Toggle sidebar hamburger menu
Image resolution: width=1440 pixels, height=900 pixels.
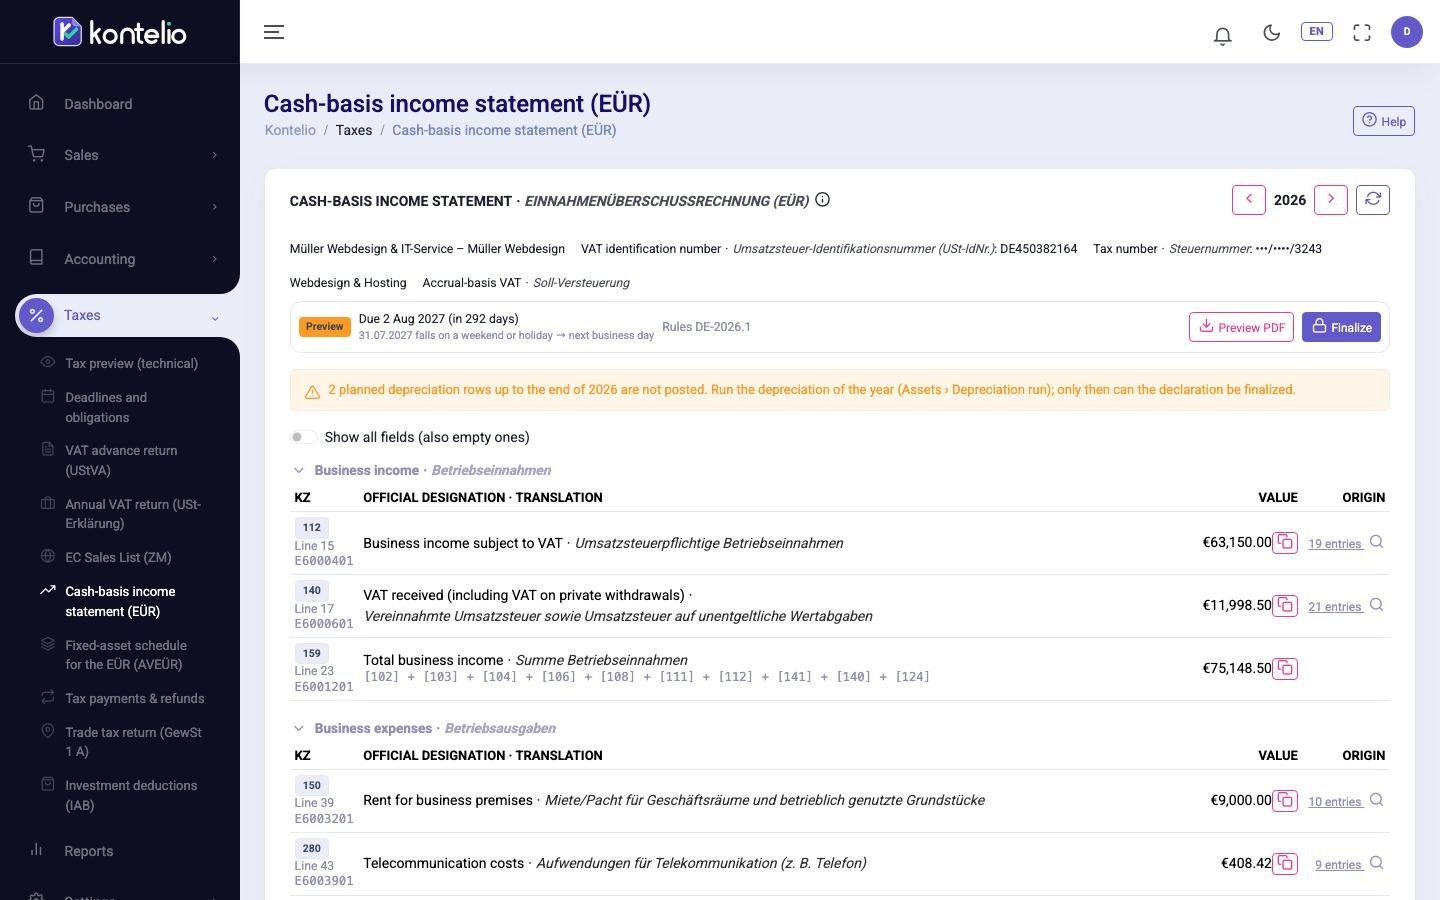point(274,32)
